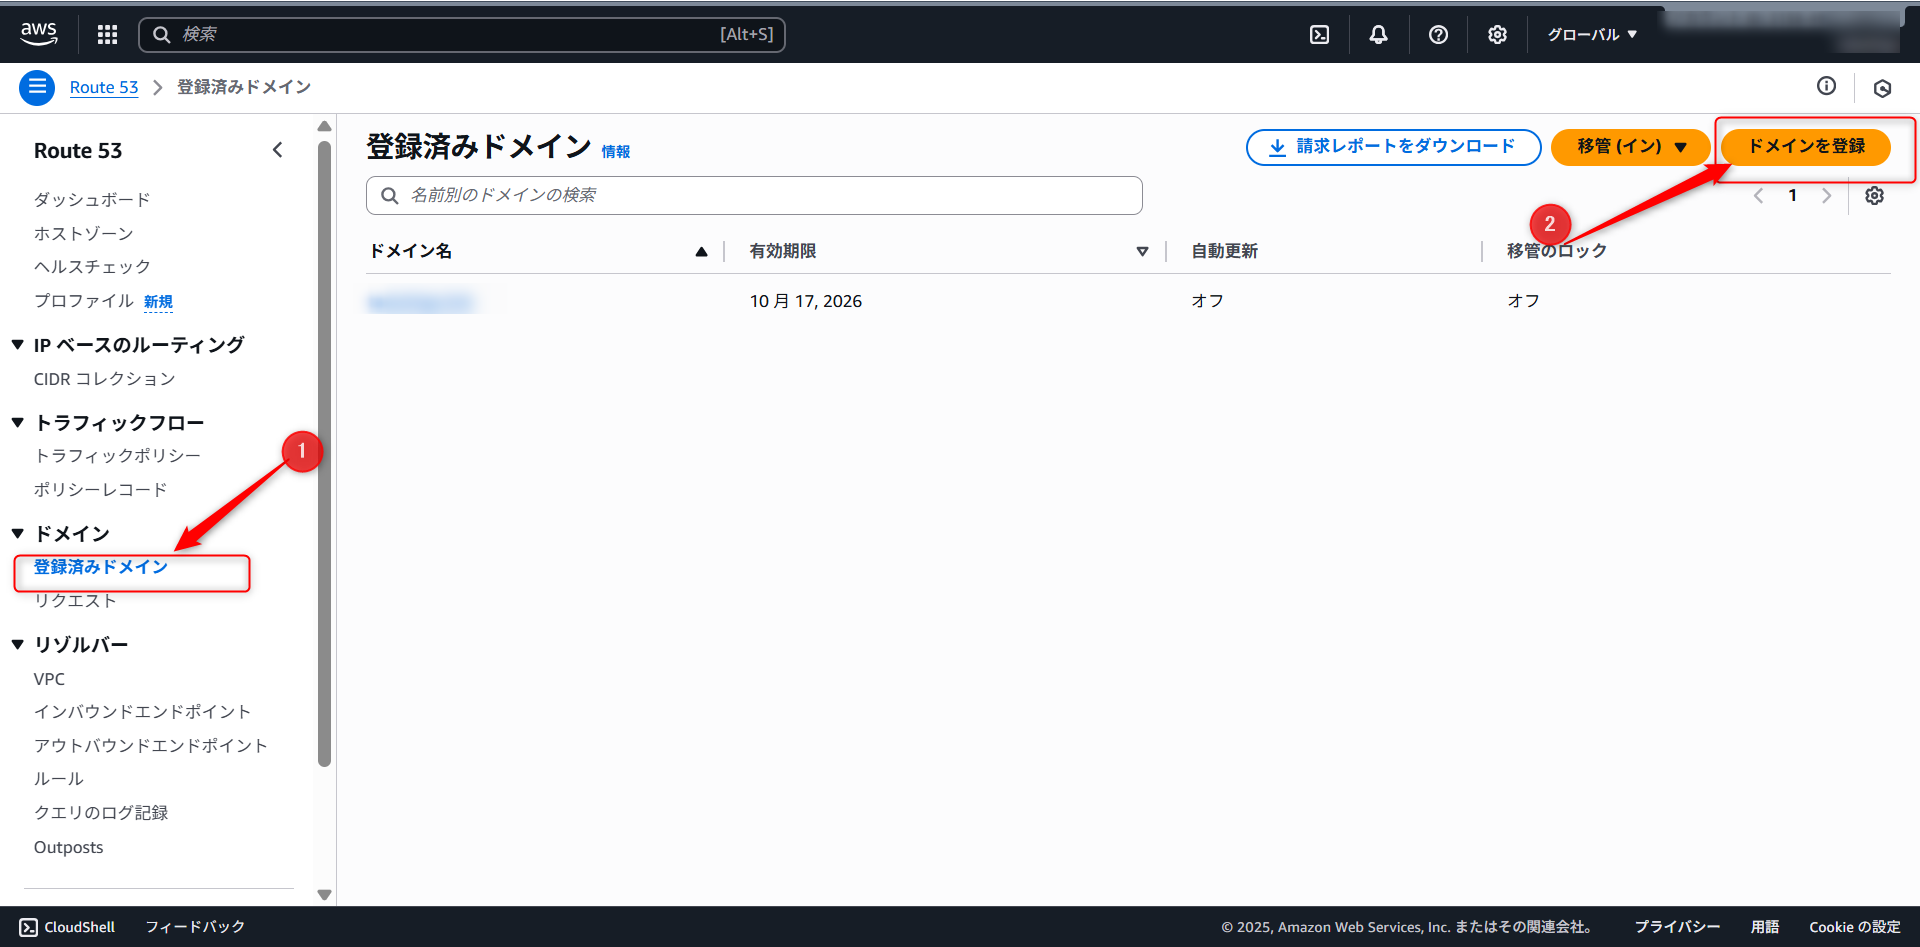This screenshot has height=947, width=1920.
Task: Collapse the ドメイン section
Action: tap(18, 534)
